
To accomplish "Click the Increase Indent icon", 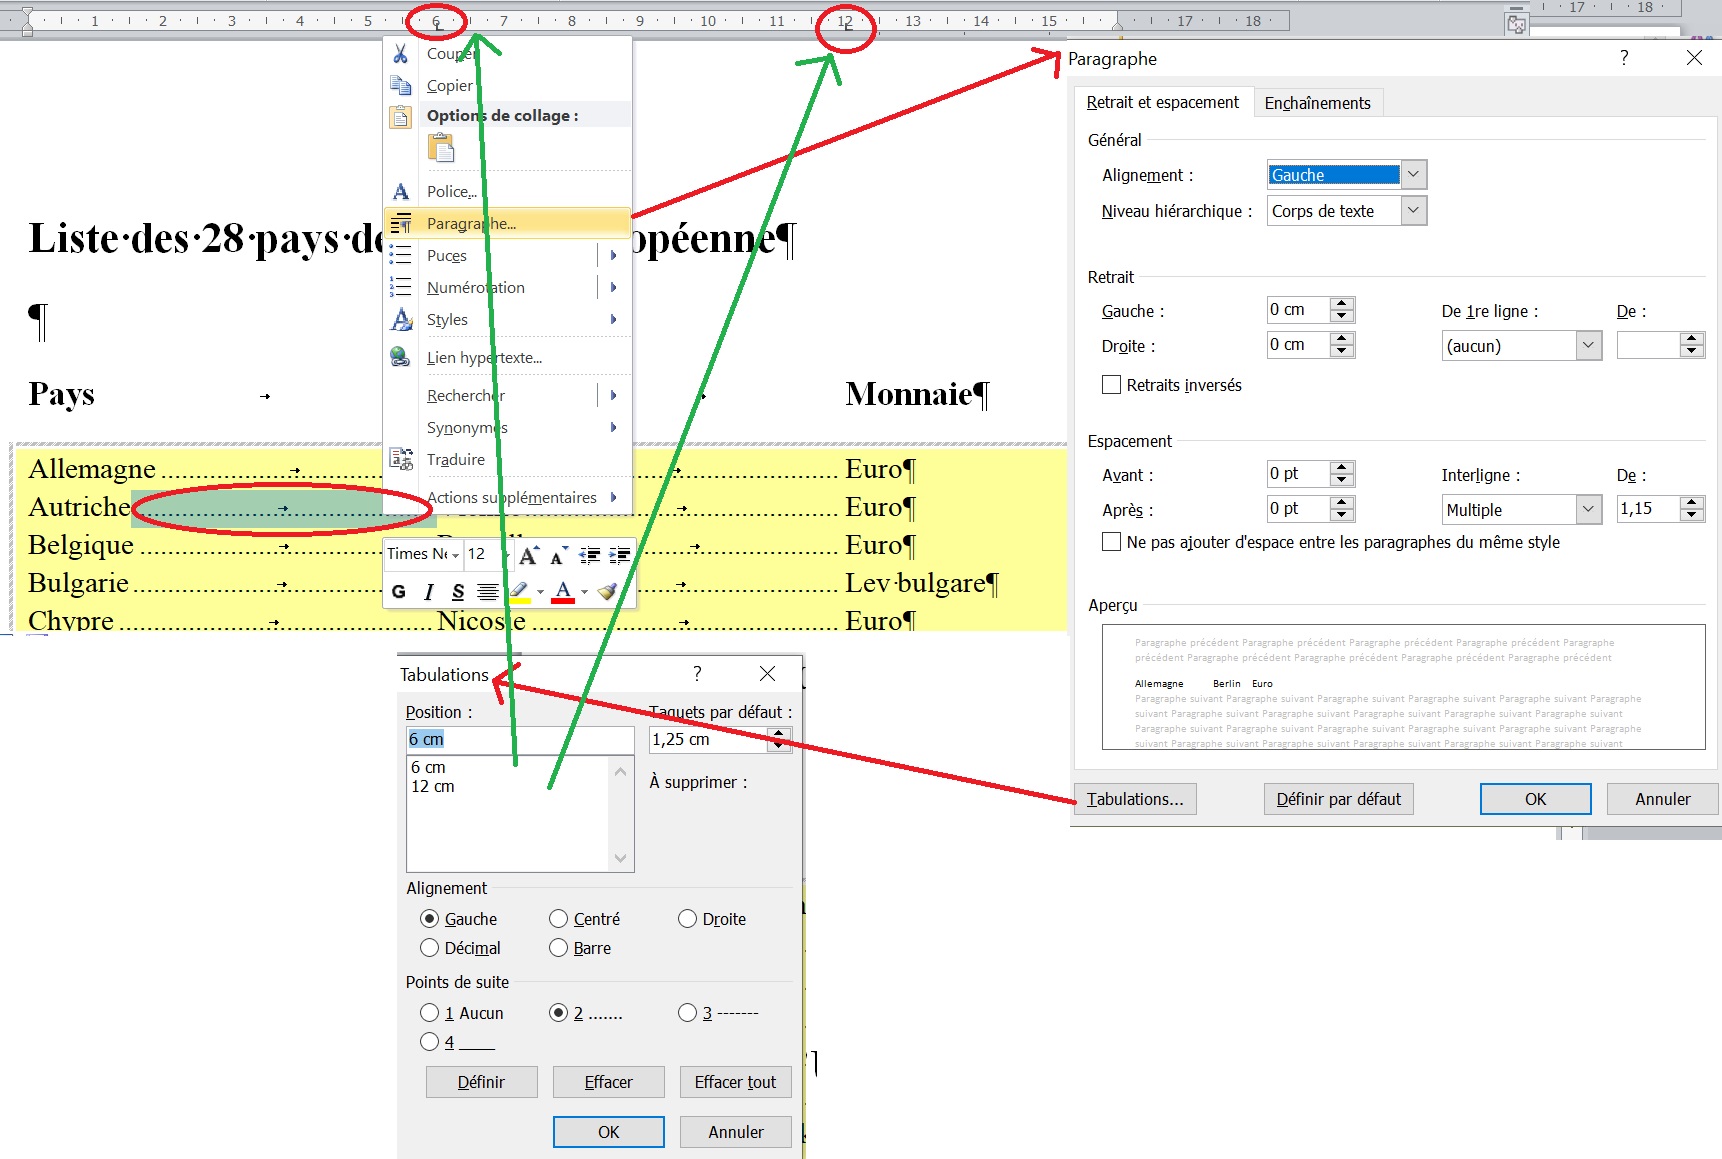I will [x=620, y=555].
